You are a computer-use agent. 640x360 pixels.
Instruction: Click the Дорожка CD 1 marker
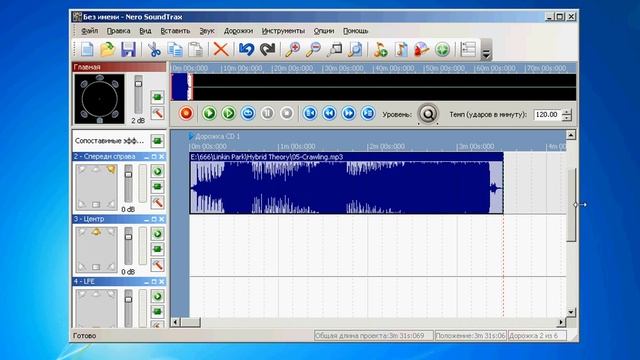coord(214,136)
